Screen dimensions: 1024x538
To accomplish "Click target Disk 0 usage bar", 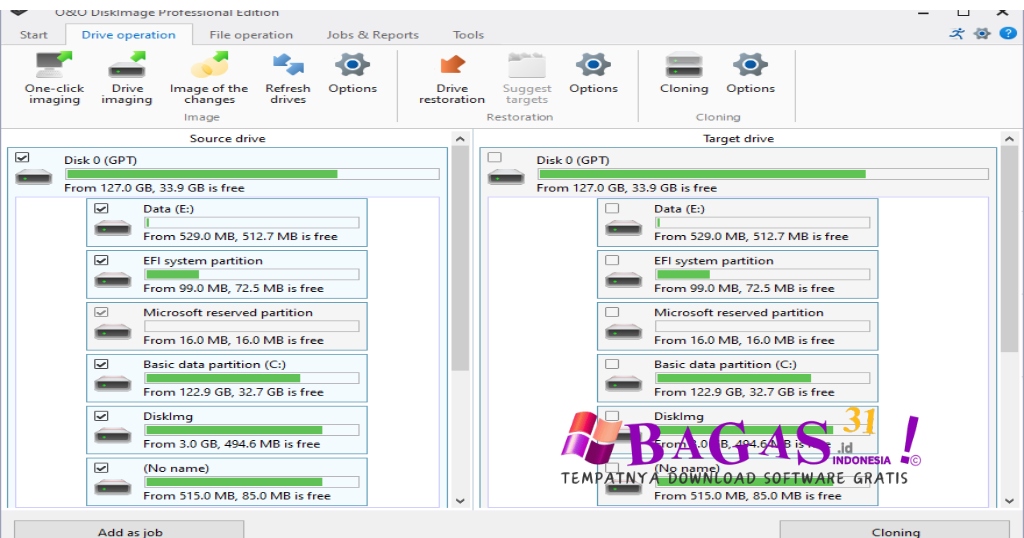I will (x=763, y=174).
